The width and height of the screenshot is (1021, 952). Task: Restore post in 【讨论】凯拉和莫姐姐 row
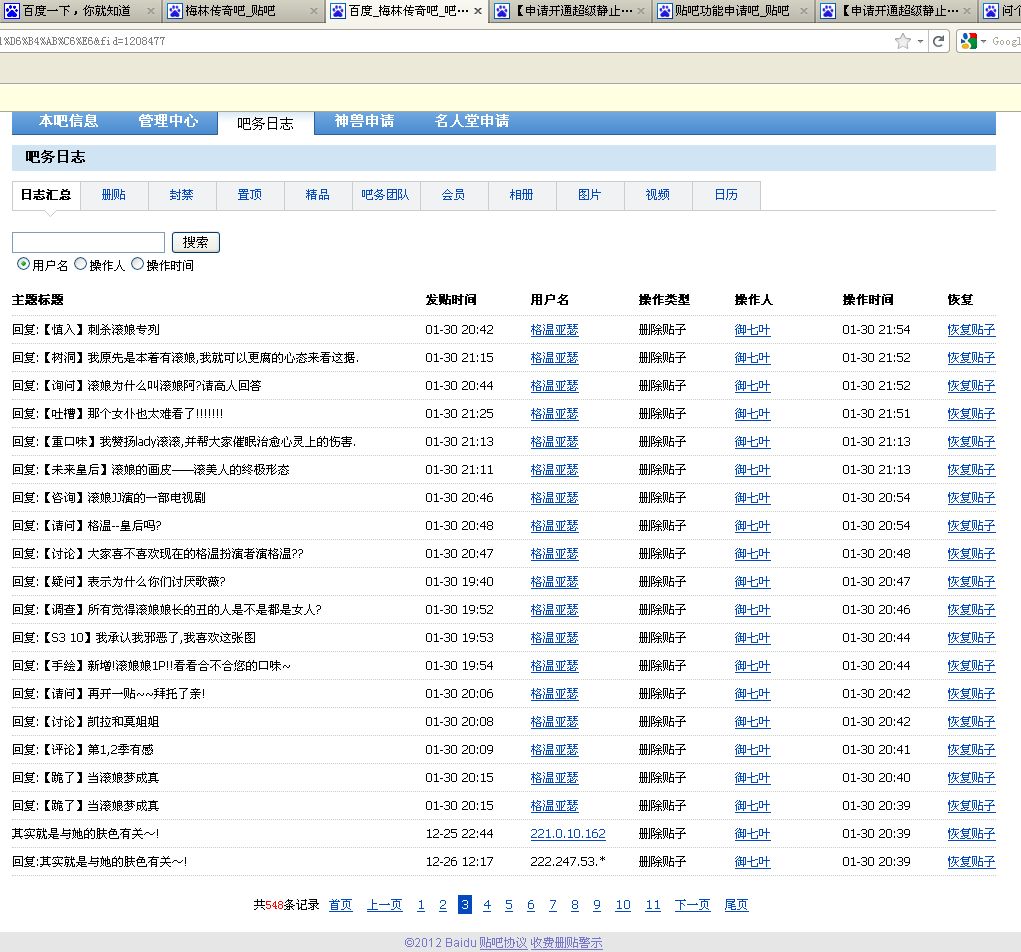(x=971, y=722)
